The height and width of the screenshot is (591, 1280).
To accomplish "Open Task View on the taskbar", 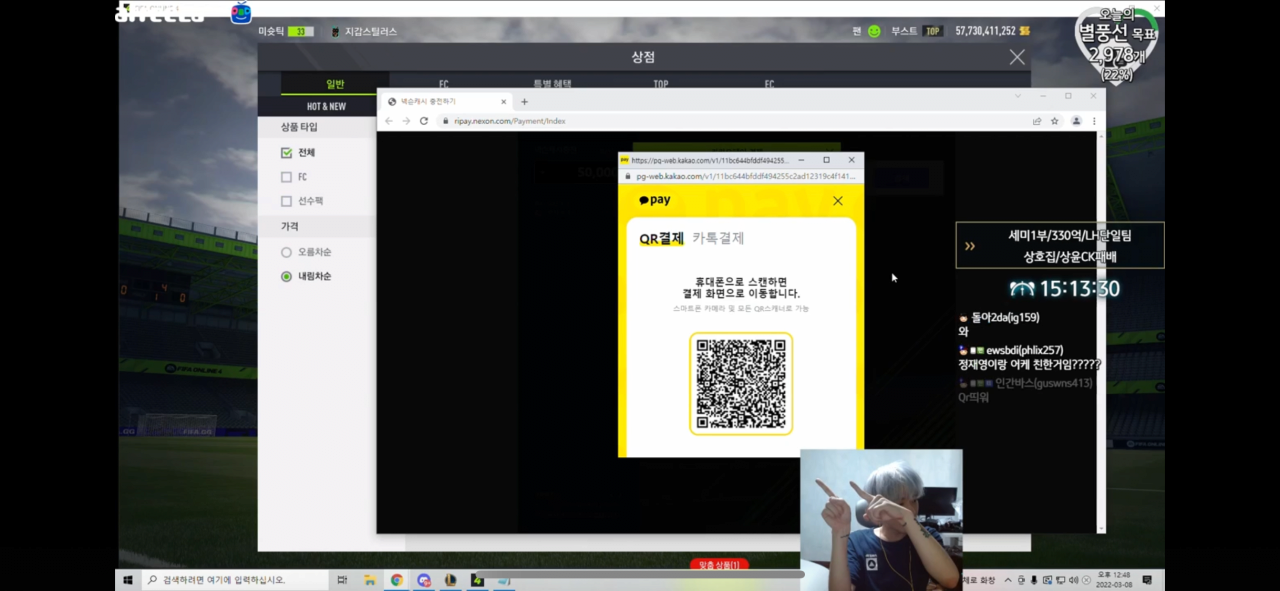I will (342, 580).
